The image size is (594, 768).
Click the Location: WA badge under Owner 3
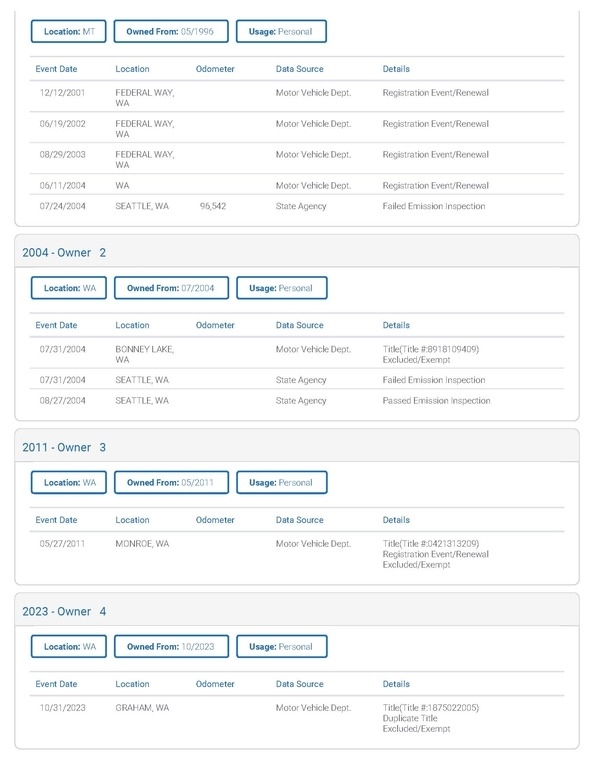[x=69, y=482]
